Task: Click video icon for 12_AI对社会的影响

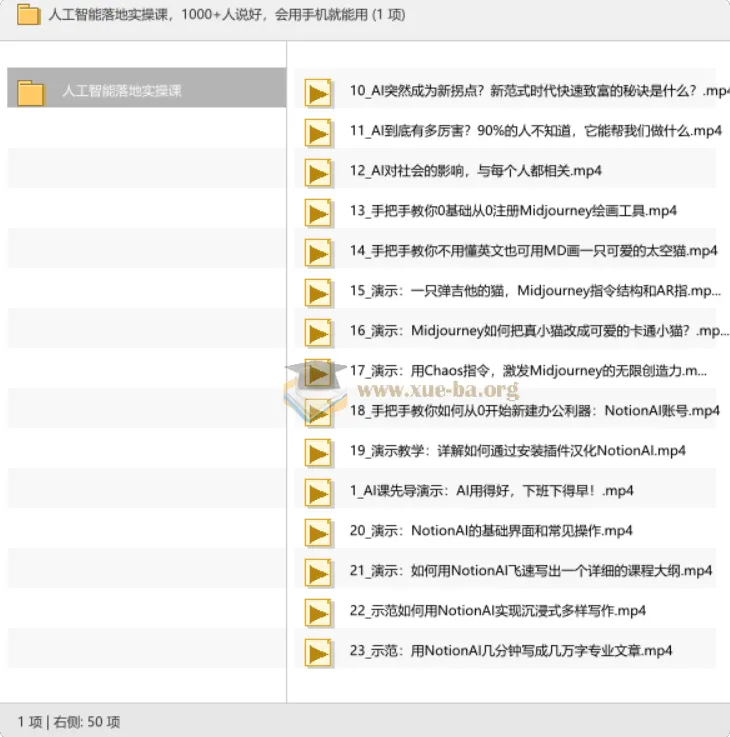Action: click(x=318, y=172)
